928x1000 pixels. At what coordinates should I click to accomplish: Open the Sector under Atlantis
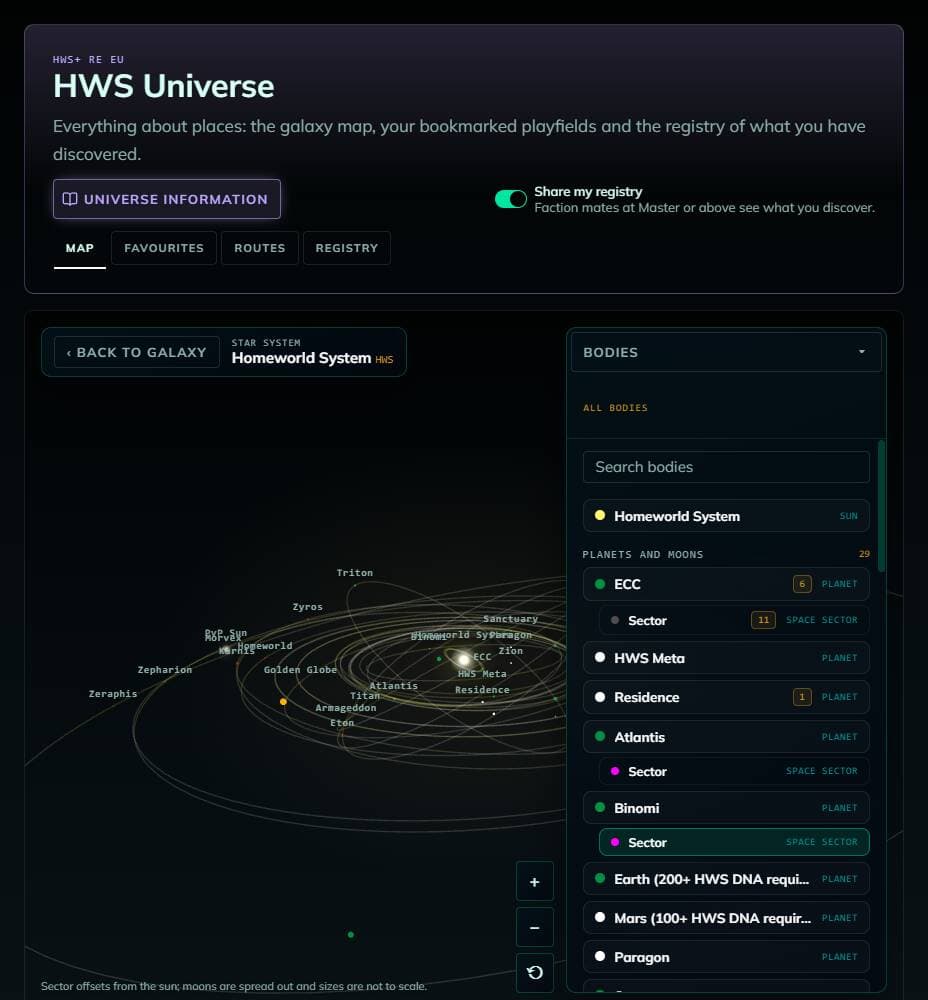[x=734, y=771]
